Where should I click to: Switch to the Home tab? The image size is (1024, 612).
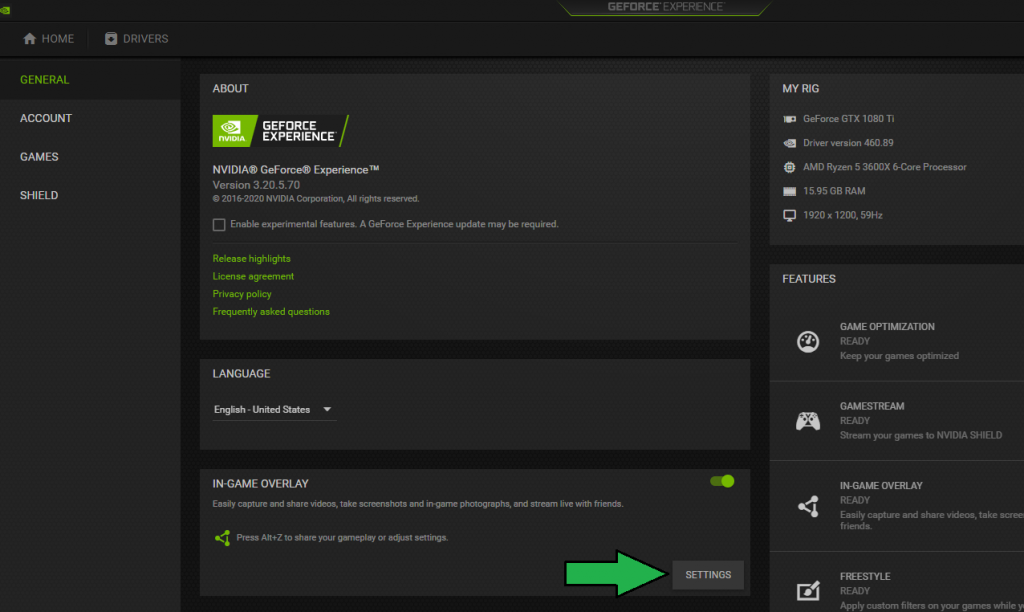point(48,39)
